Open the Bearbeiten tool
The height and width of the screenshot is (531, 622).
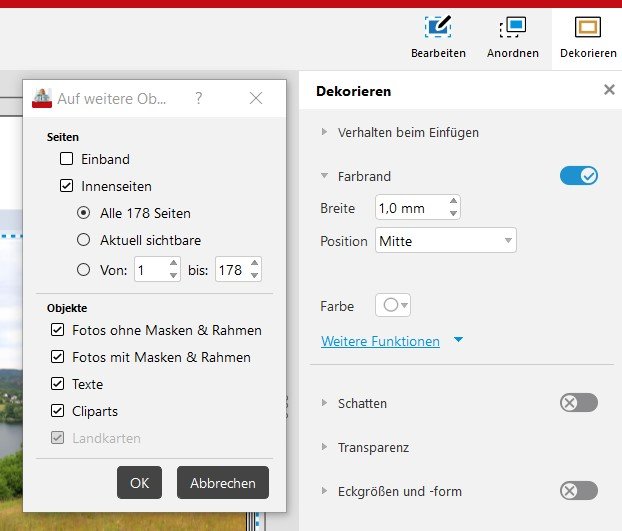[x=438, y=37]
